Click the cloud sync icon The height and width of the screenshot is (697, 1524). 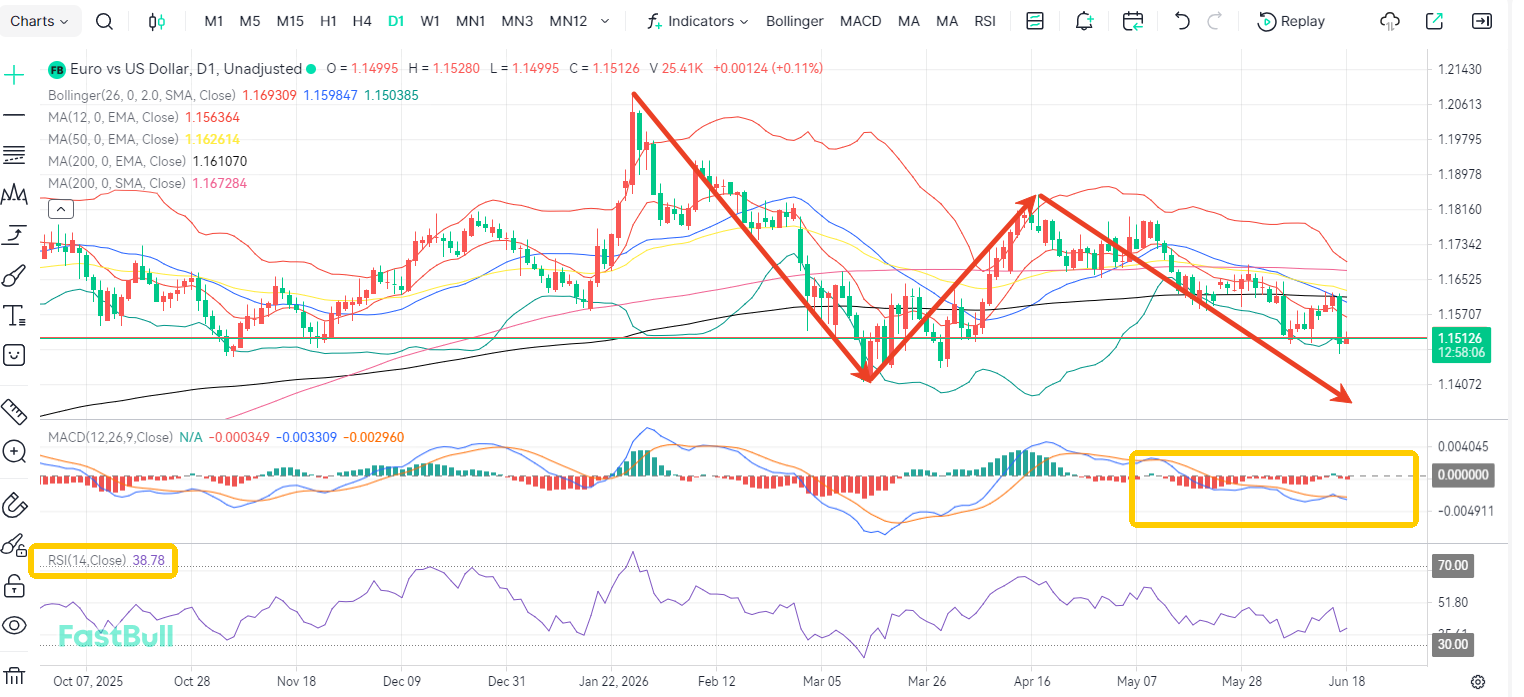pos(1390,21)
